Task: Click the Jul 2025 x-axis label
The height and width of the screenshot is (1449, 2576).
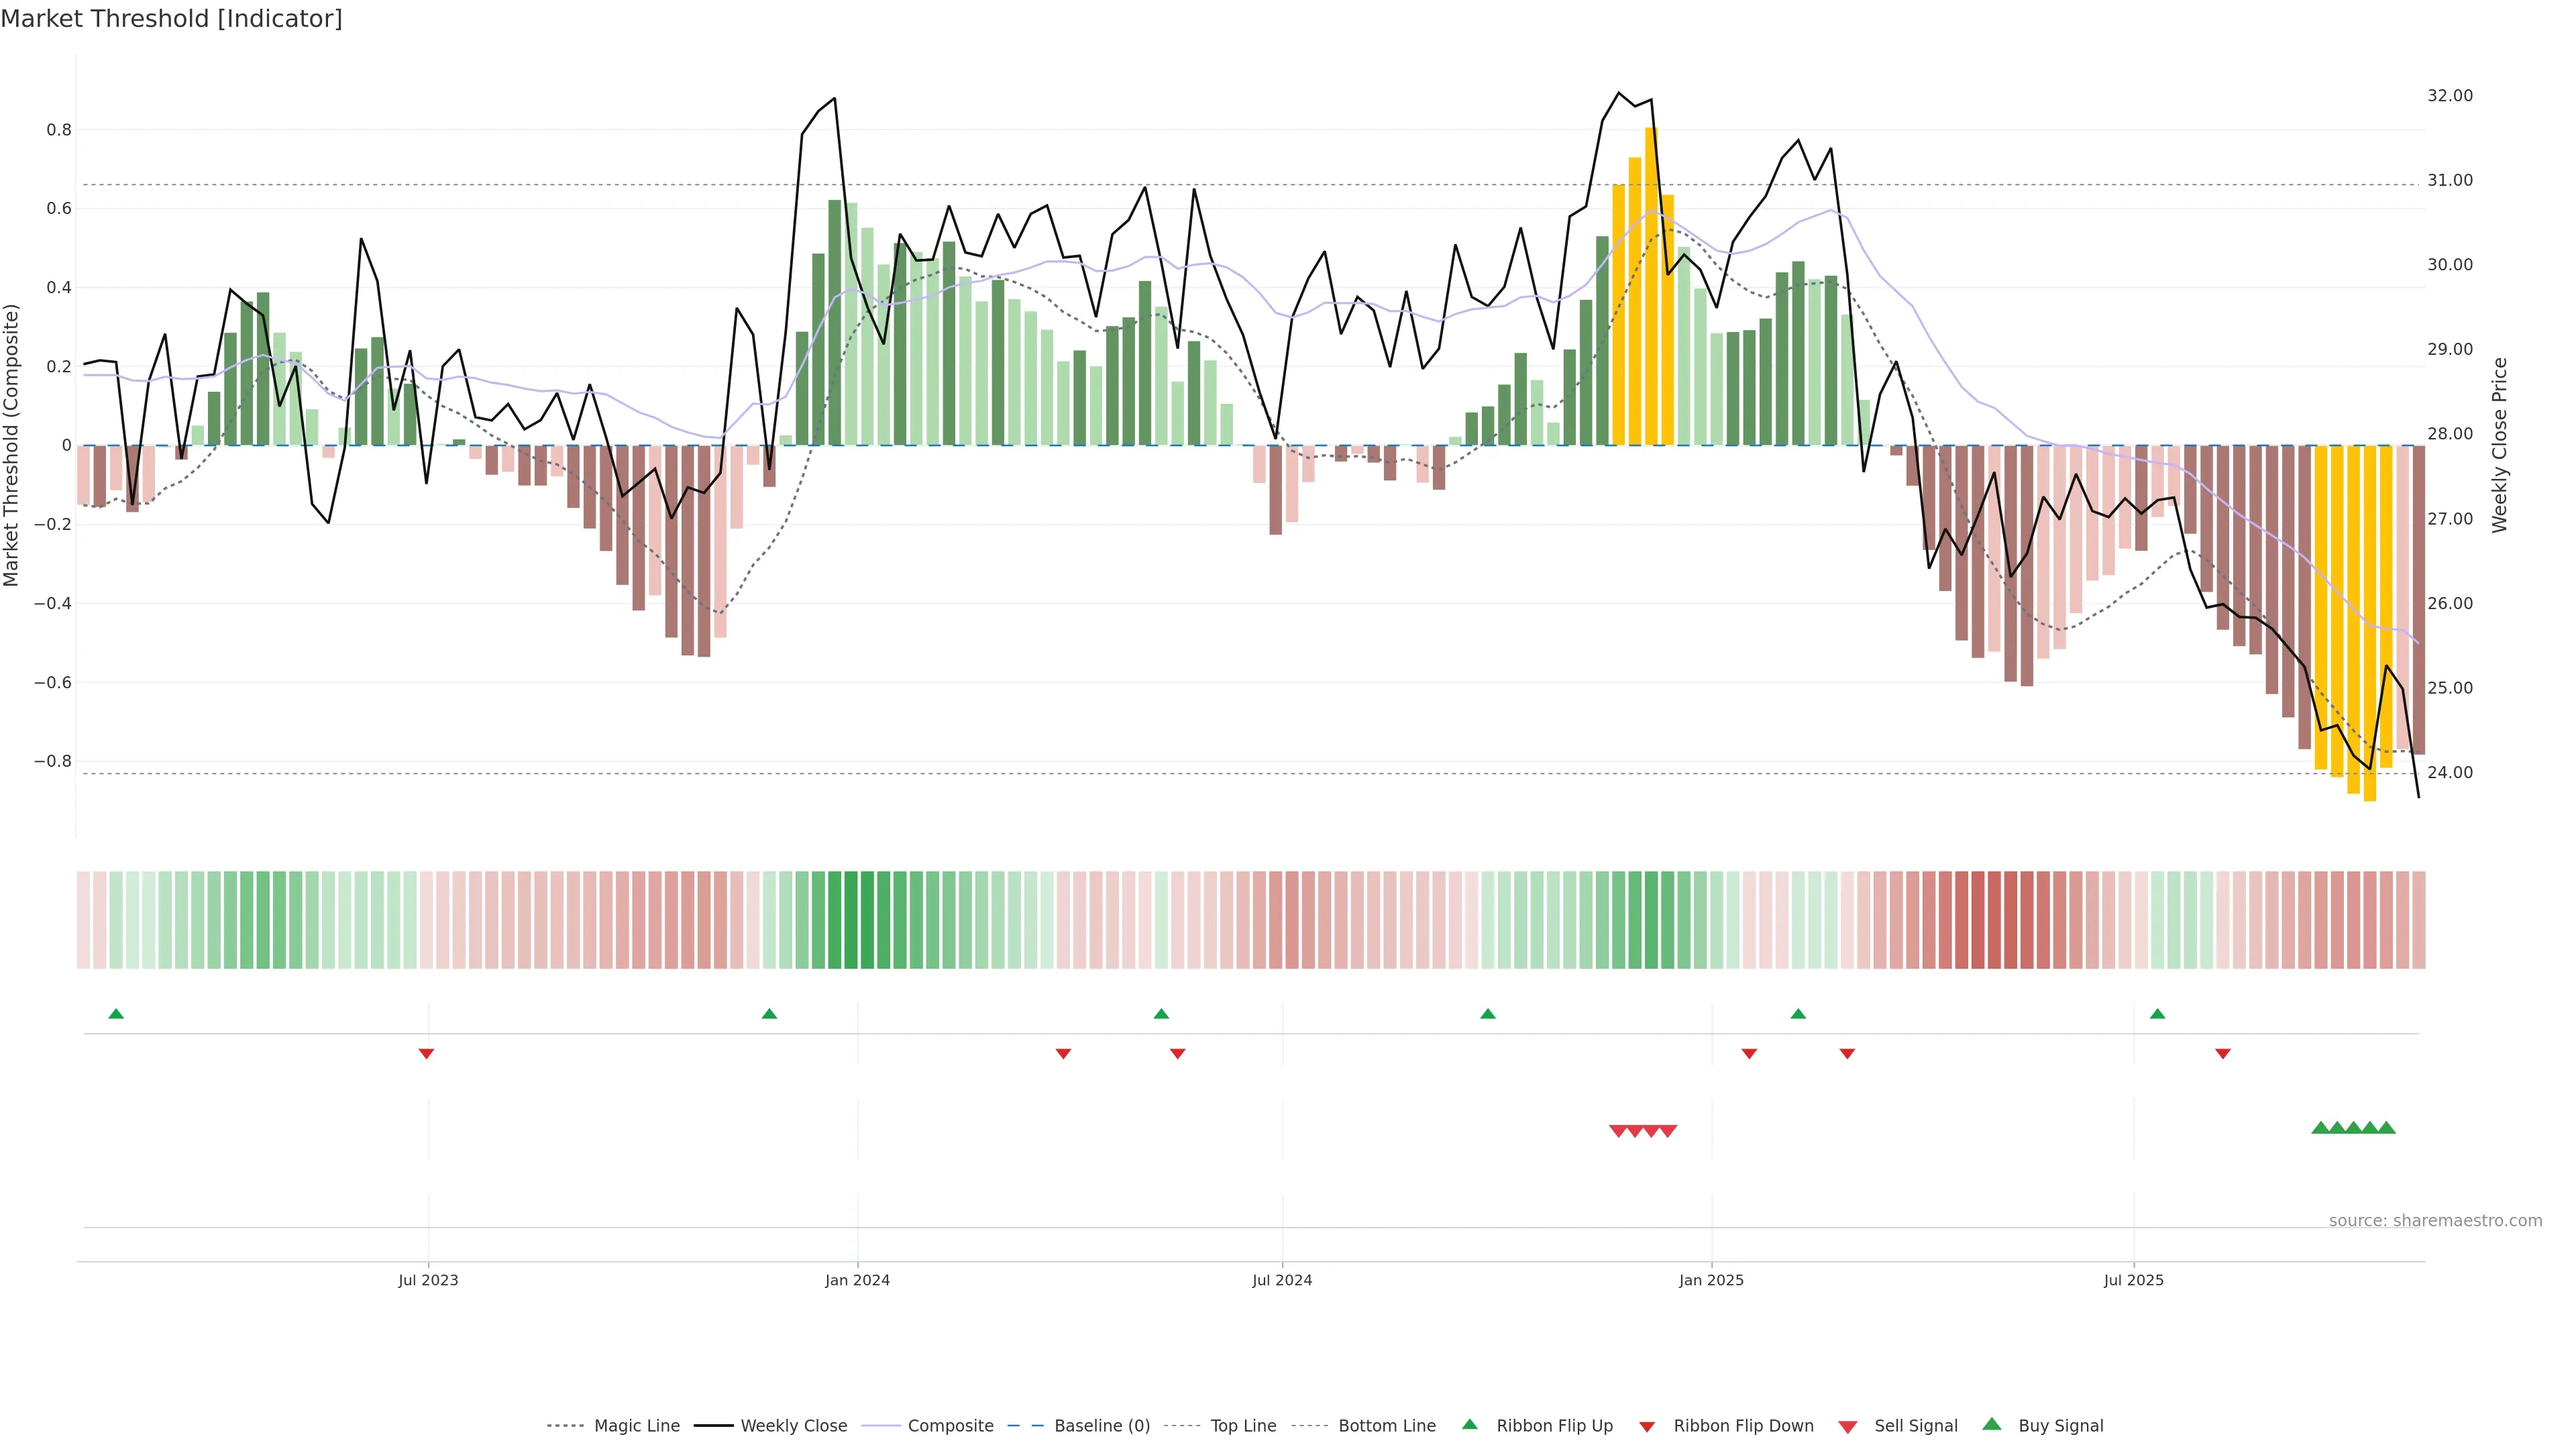Action: coord(2133,1280)
